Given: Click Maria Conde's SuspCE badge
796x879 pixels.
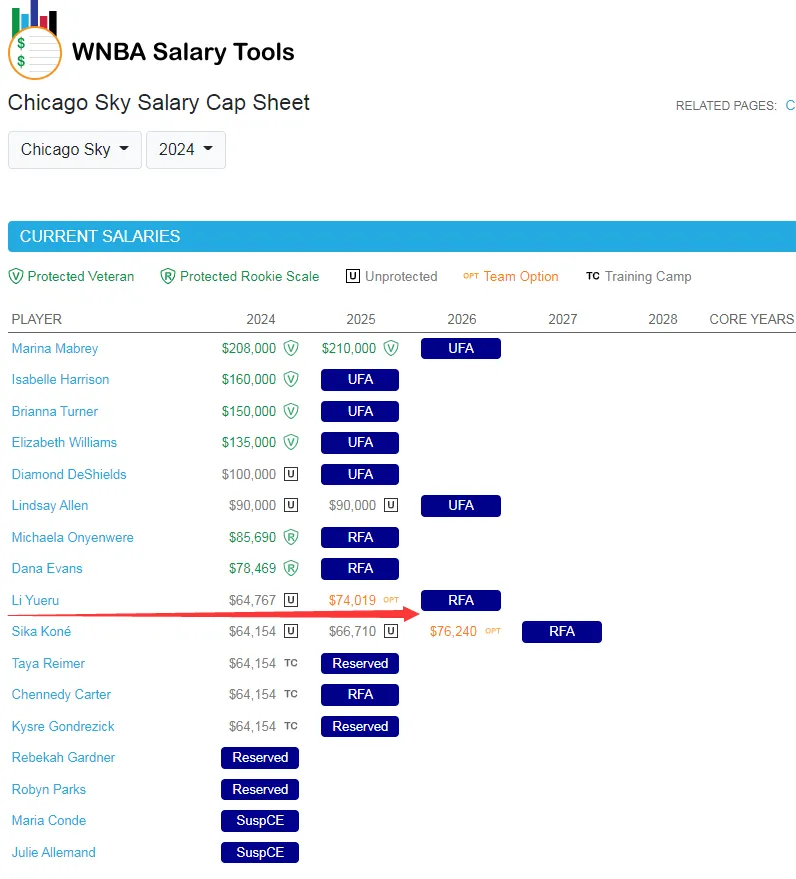Looking at the screenshot, I should pyautogui.click(x=260, y=820).
